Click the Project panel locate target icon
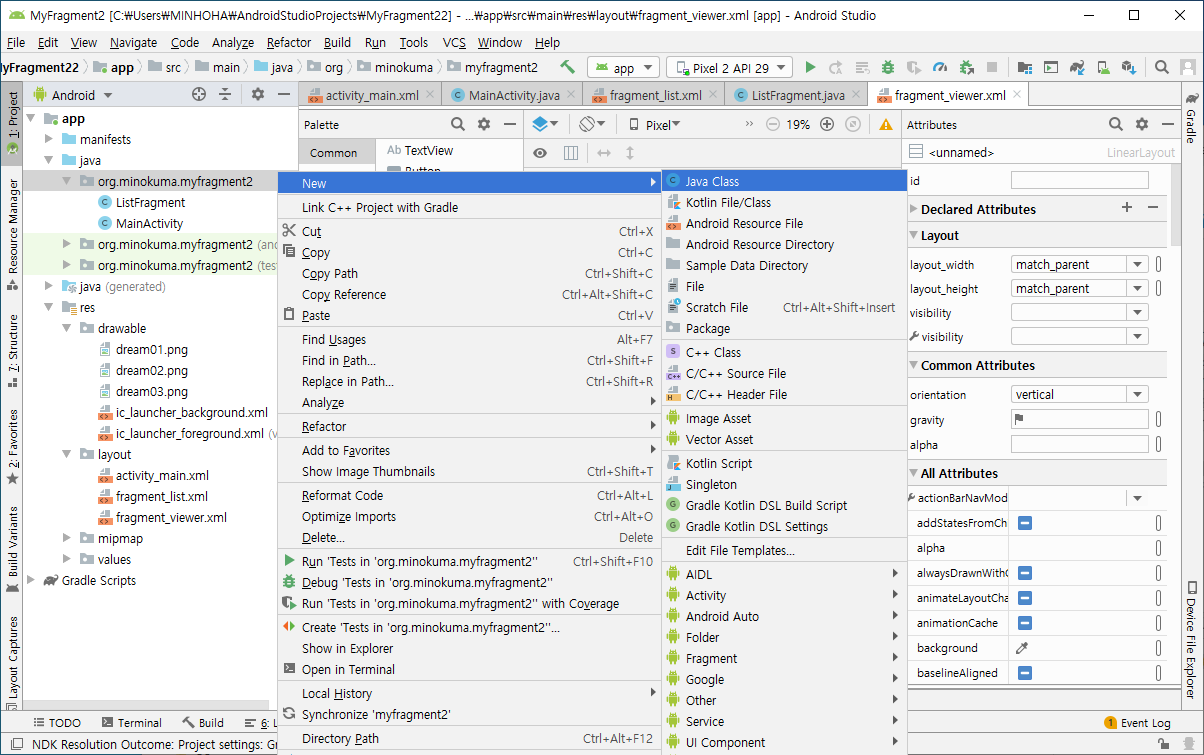Image resolution: width=1204 pixels, height=755 pixels. [199, 95]
